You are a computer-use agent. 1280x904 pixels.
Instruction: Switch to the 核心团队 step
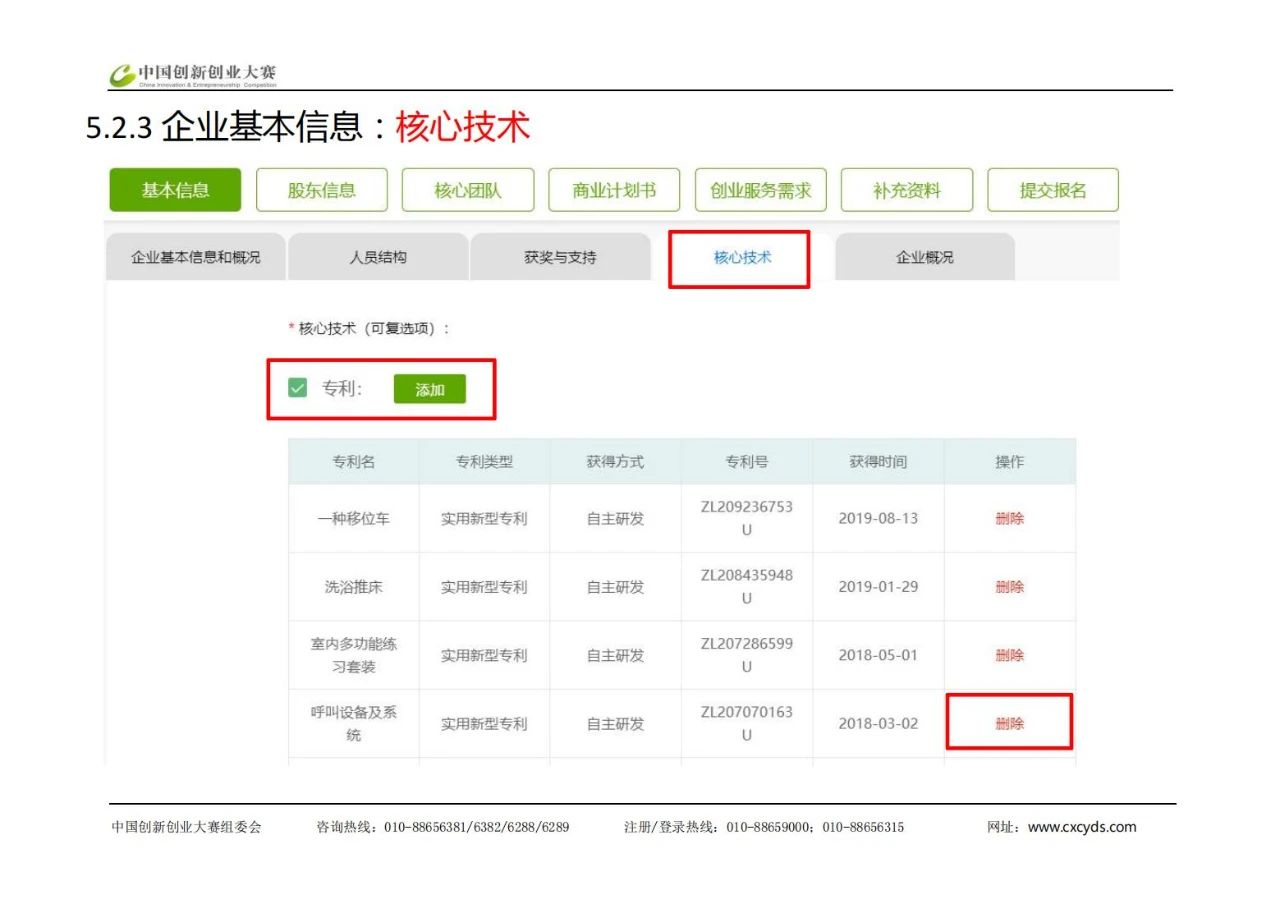[x=467, y=190]
